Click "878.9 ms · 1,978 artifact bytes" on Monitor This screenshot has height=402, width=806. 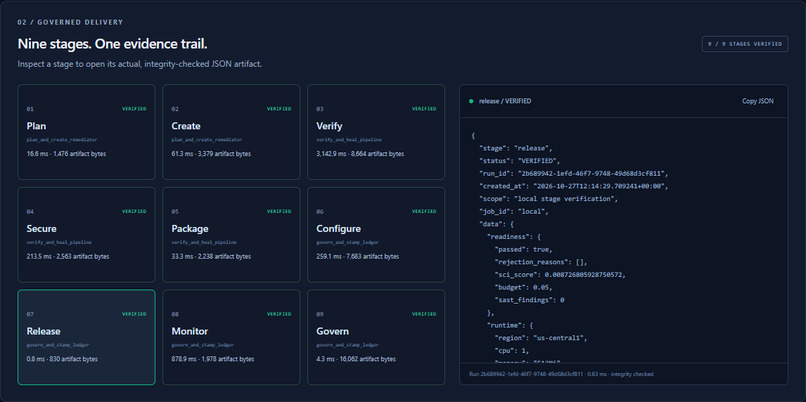213,359
